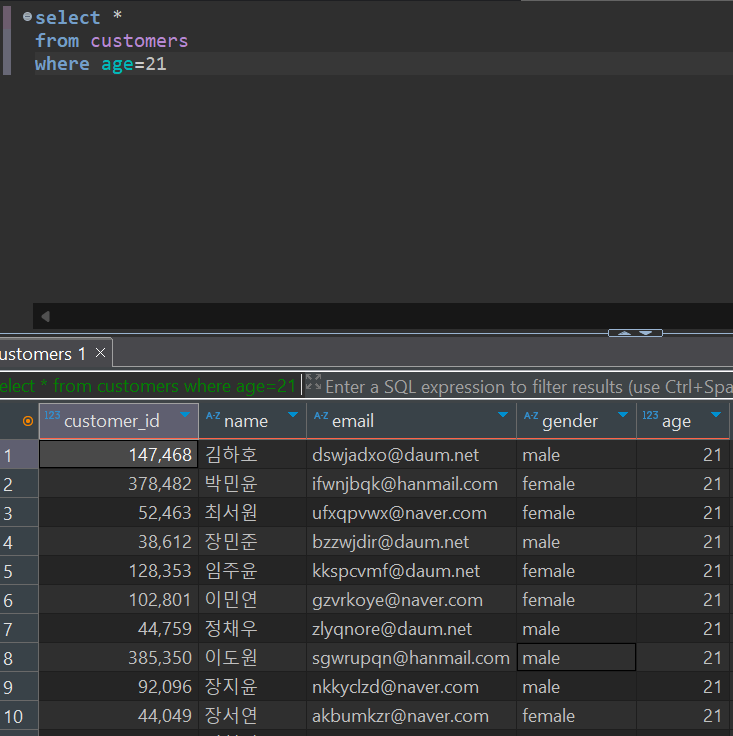Viewport: 733px width, 736px height.
Task: Select cell with customer_id 92,096
Action: [x=119, y=687]
